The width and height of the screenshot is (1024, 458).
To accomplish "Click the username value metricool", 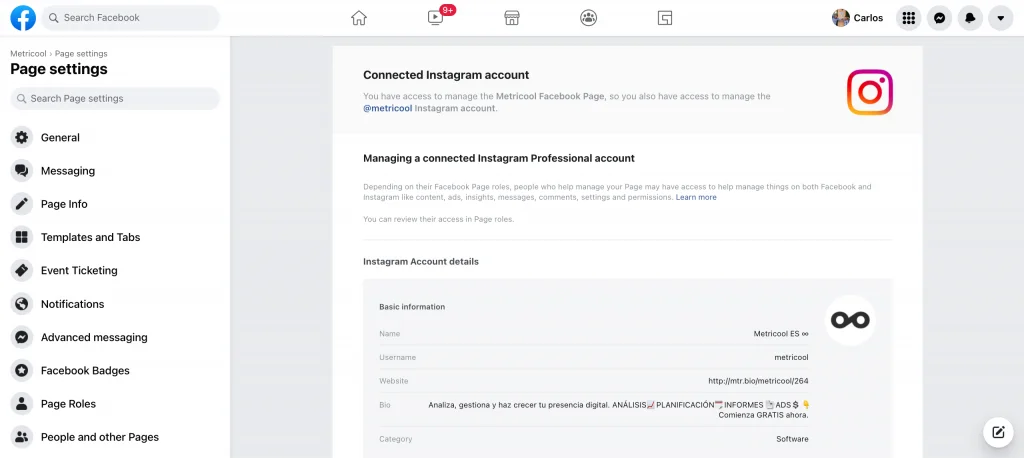I will pos(791,357).
